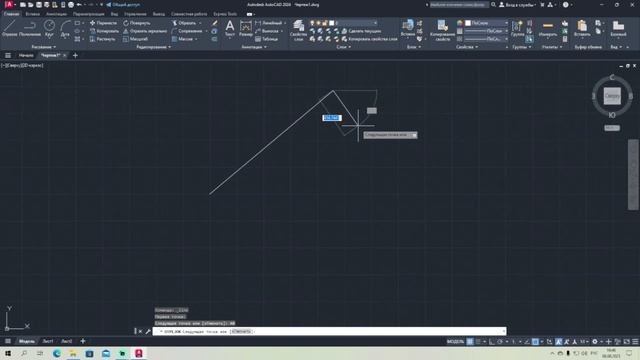Toggle annotation visibility in status bar
The width and height of the screenshot is (640, 360).
point(558,342)
